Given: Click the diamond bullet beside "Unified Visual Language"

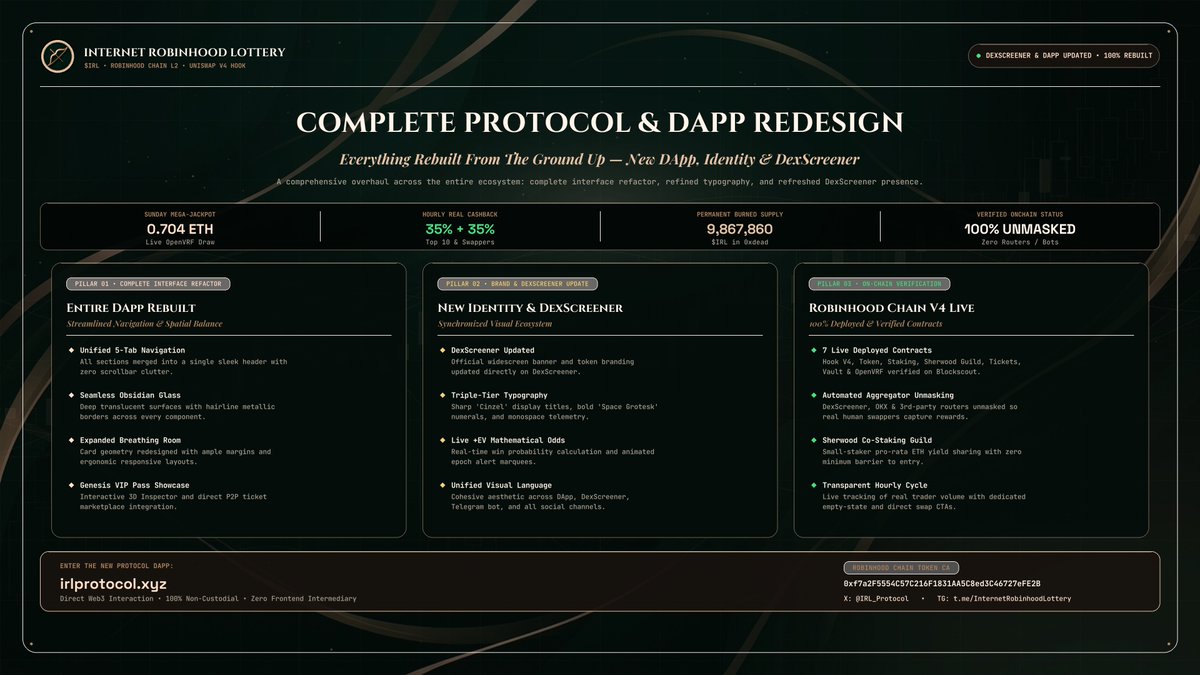Looking at the screenshot, I should coord(442,486).
